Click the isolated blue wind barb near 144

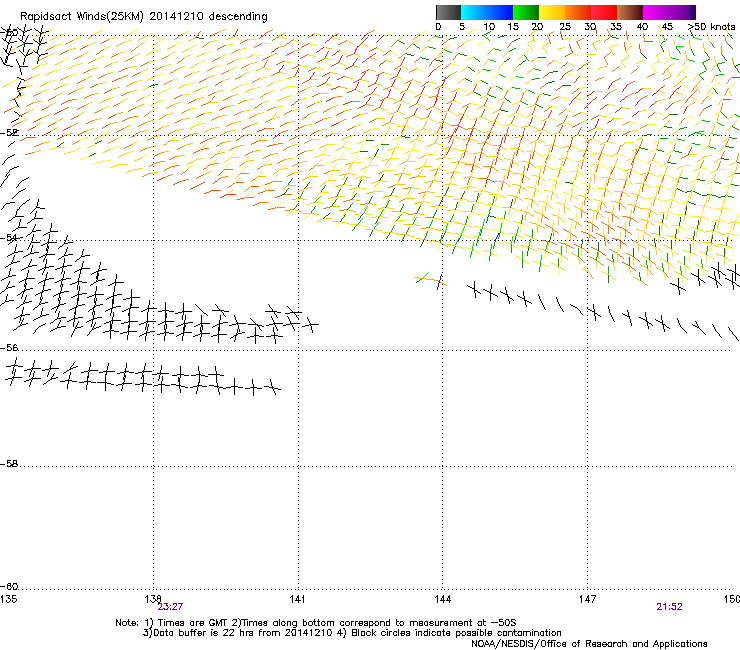[440, 281]
